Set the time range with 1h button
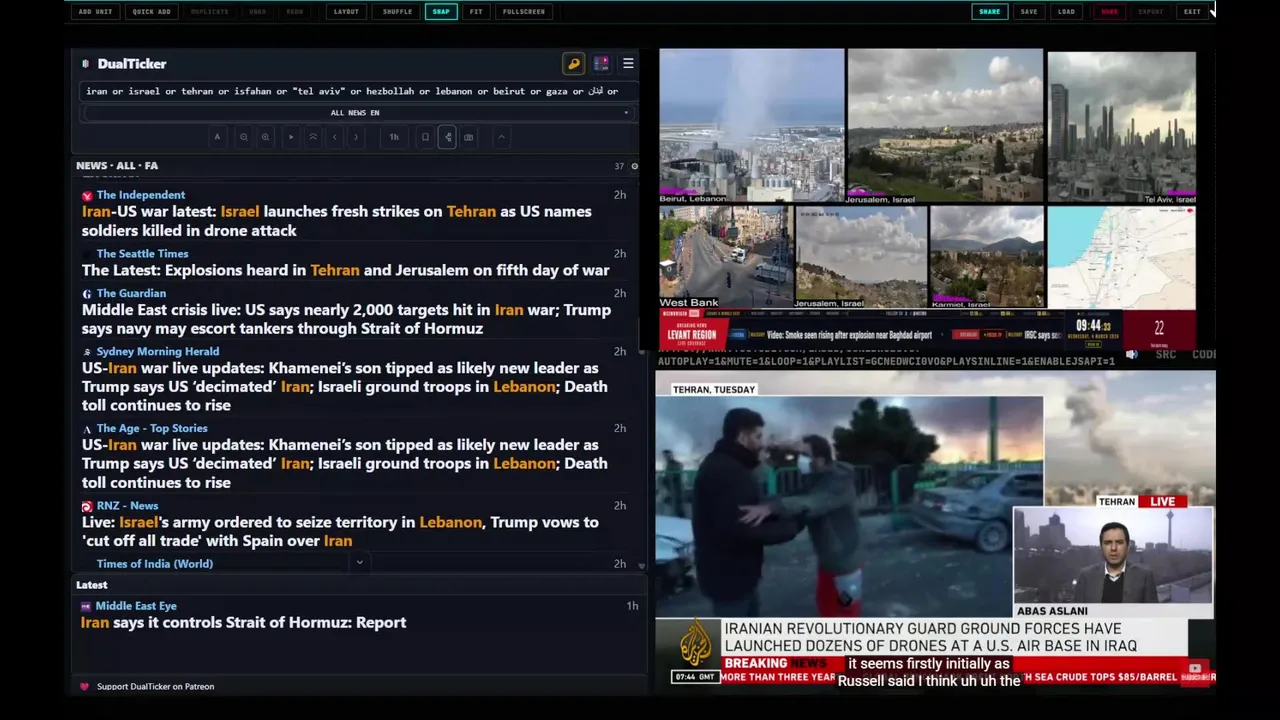This screenshot has width=1280, height=720. click(394, 137)
